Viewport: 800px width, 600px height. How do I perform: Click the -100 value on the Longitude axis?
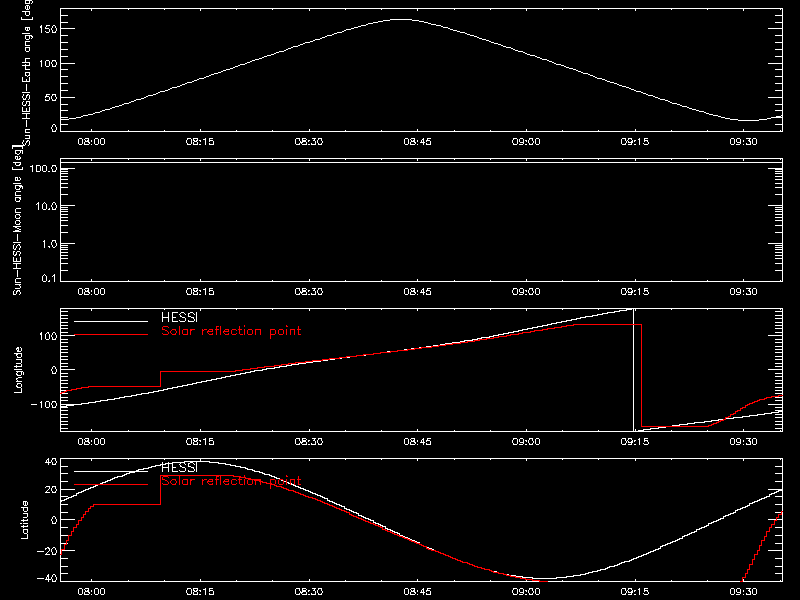(x=44, y=404)
